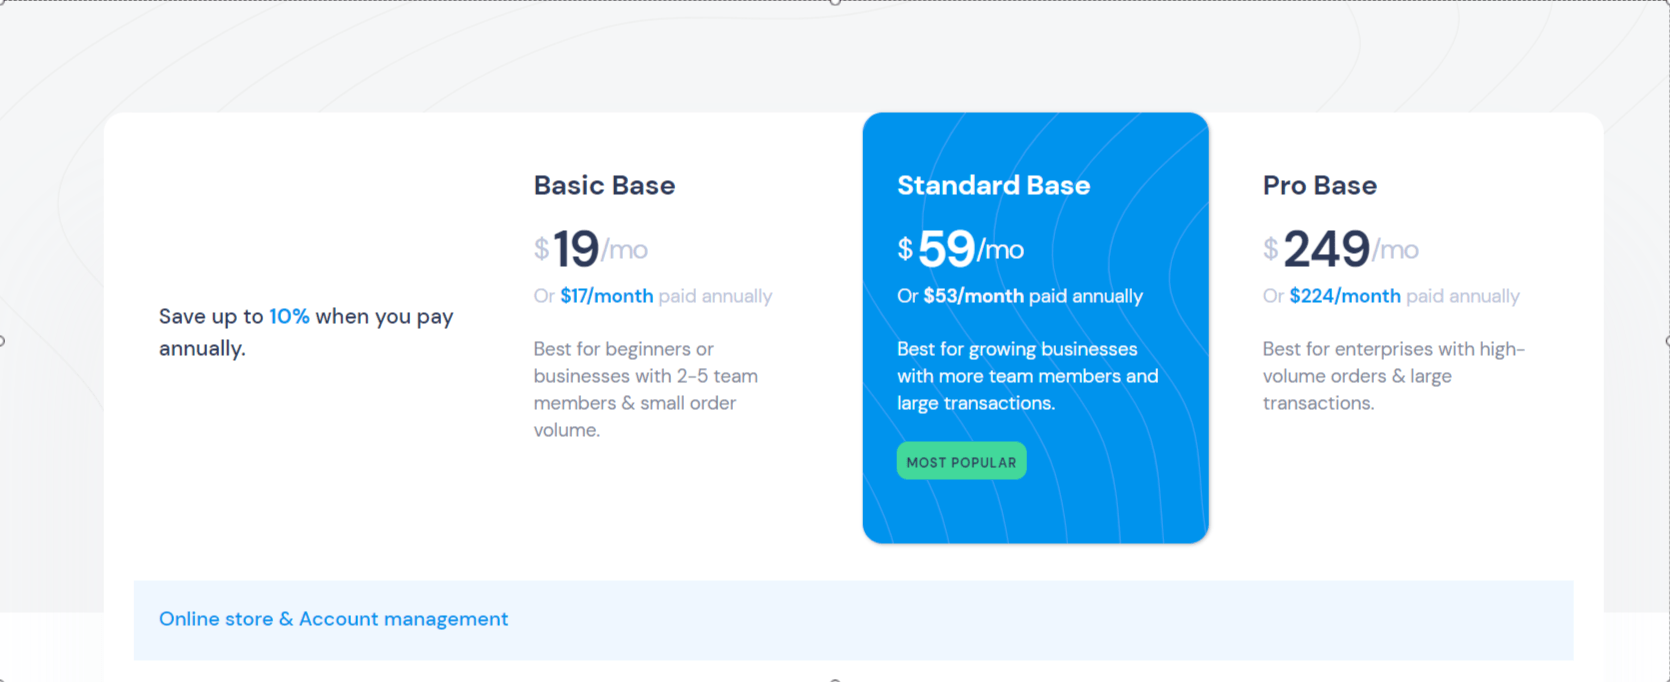
Task: Click the $249/mo Pro price
Action: tap(1340, 249)
